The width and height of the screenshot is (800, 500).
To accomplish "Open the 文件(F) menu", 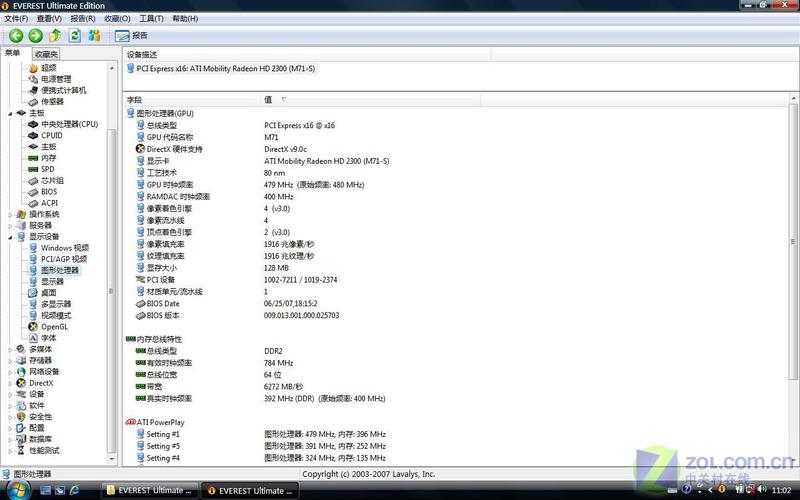I will pyautogui.click(x=16, y=18).
